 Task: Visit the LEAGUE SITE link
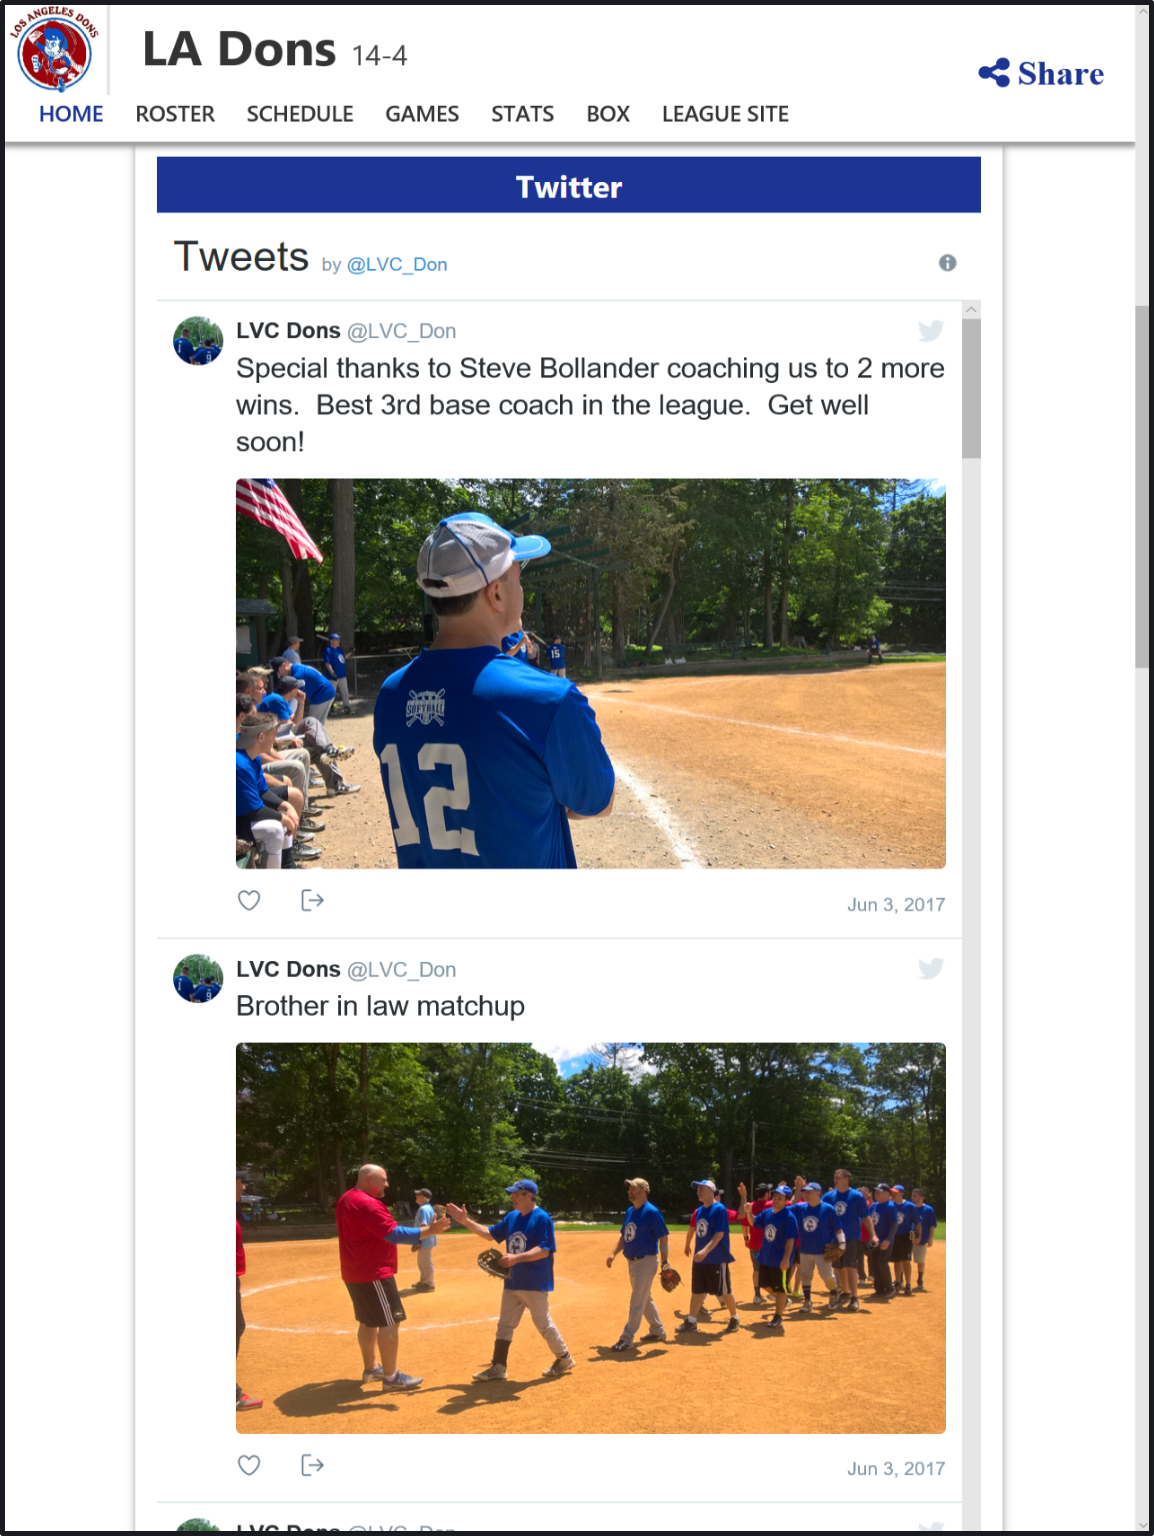click(x=725, y=114)
